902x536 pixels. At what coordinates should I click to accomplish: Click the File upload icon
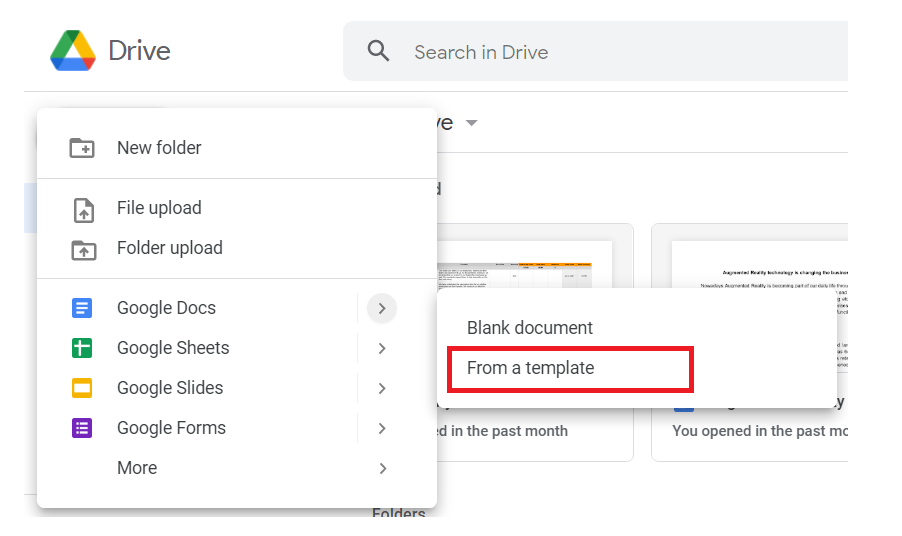[84, 210]
